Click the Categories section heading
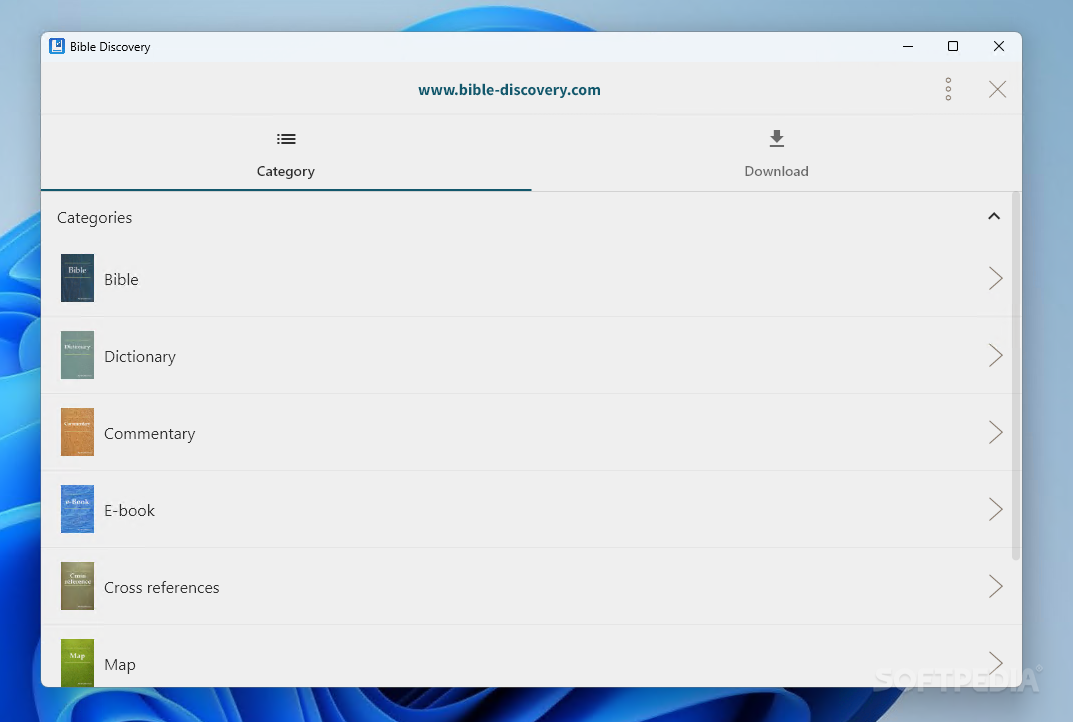Image resolution: width=1073 pixels, height=722 pixels. (x=94, y=218)
